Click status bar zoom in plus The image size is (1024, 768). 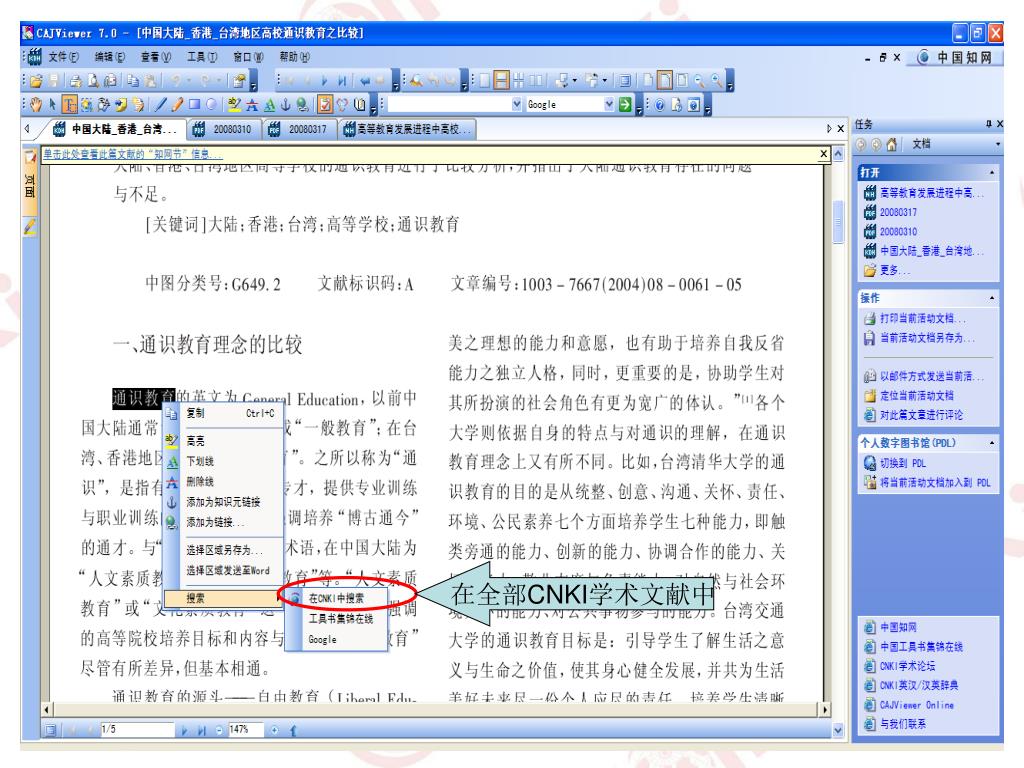click(x=274, y=730)
